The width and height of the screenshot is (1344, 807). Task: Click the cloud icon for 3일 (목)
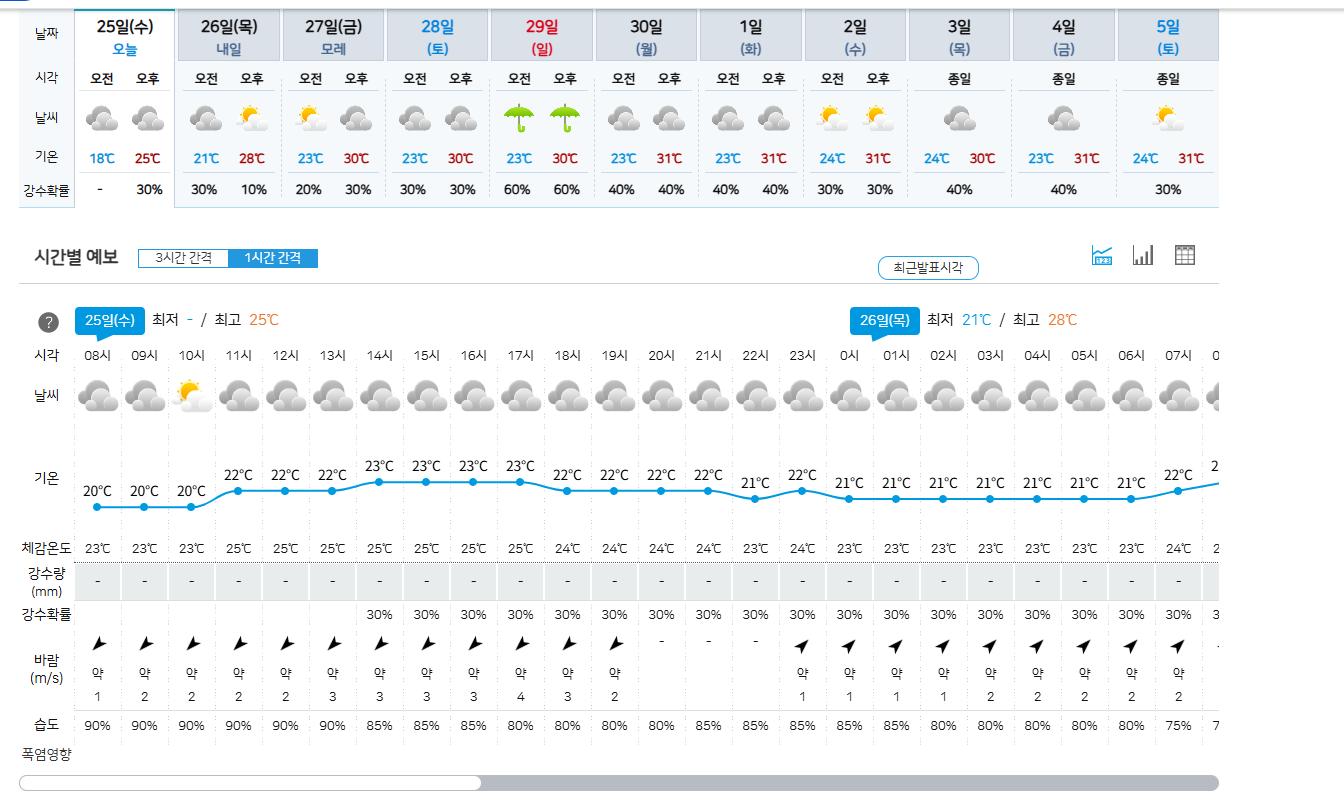[960, 120]
